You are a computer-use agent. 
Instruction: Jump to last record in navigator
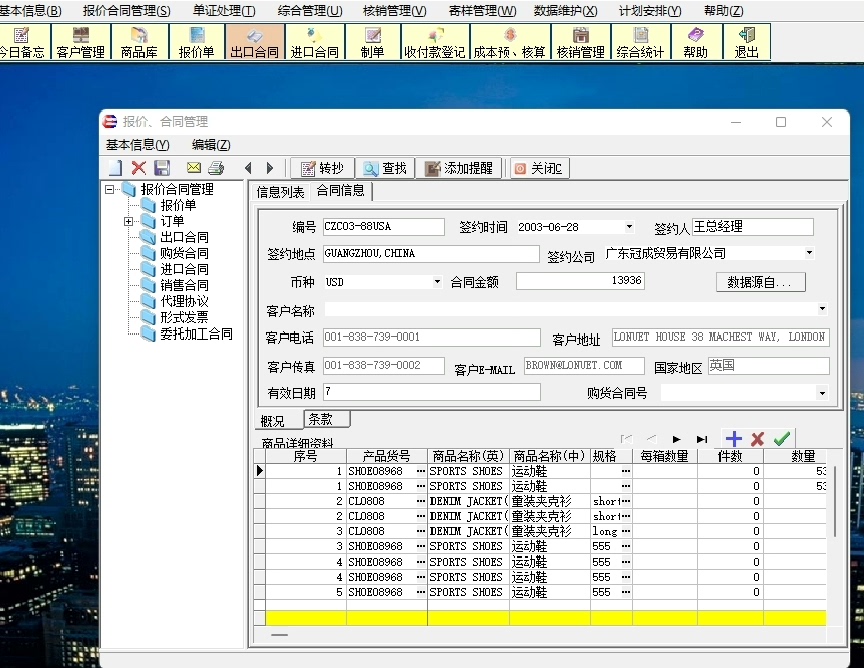702,439
